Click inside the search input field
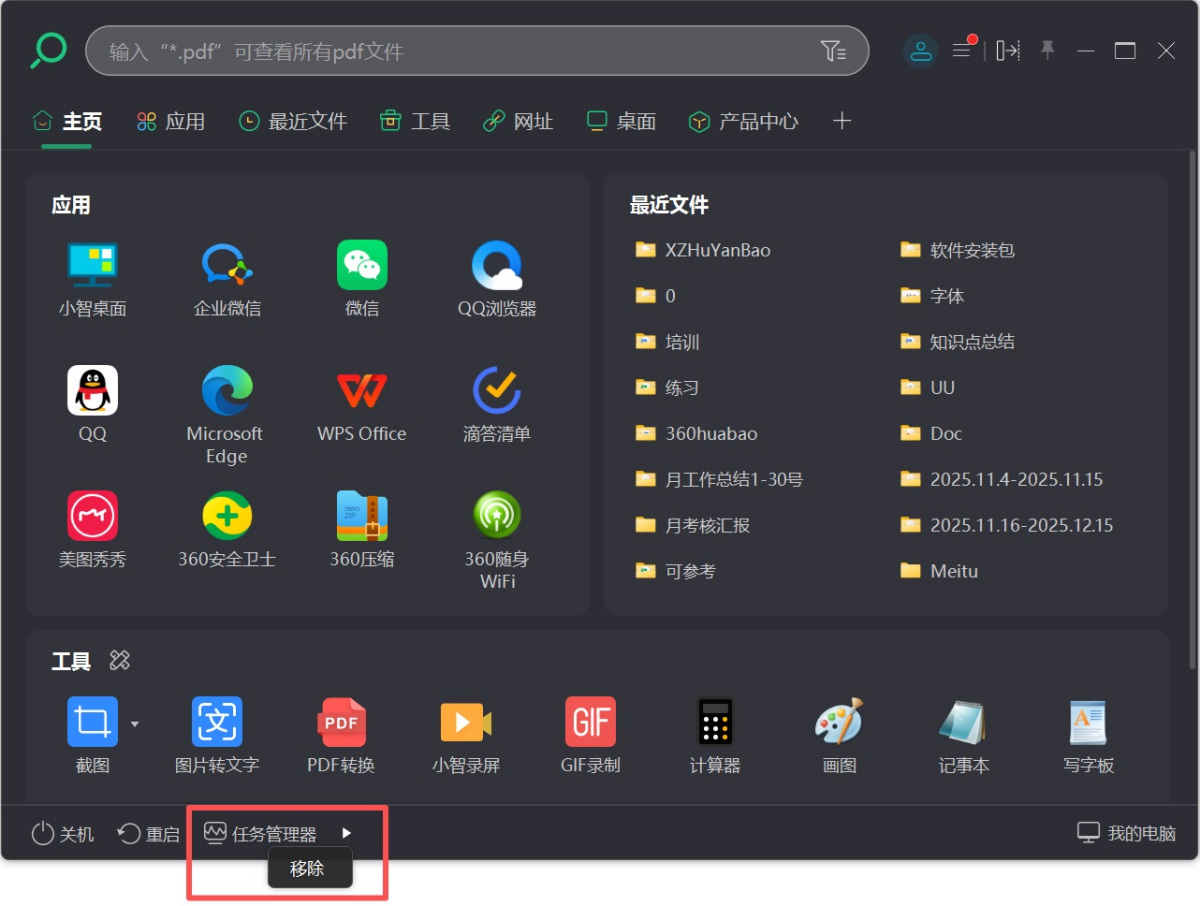1200x906 pixels. pos(450,50)
